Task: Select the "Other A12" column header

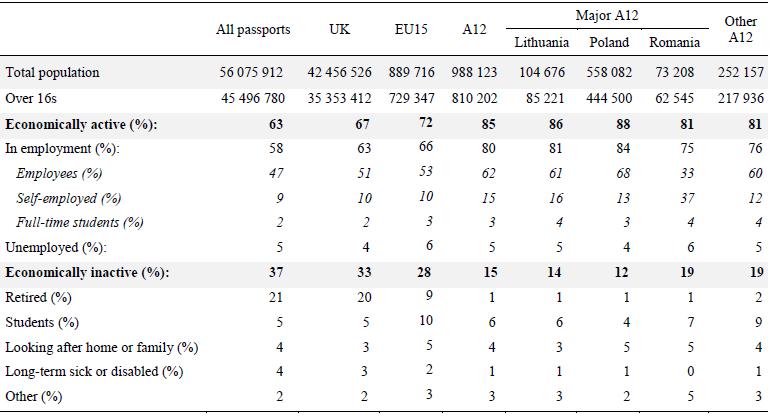Action: click(x=740, y=29)
